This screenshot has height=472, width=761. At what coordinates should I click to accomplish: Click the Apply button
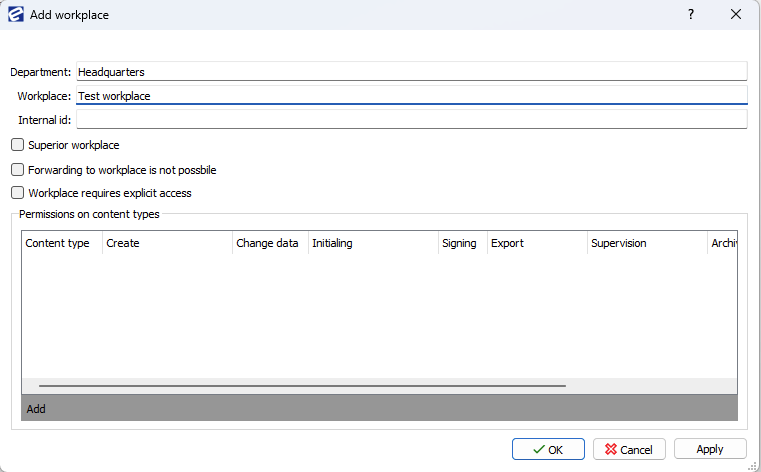pyautogui.click(x=710, y=449)
